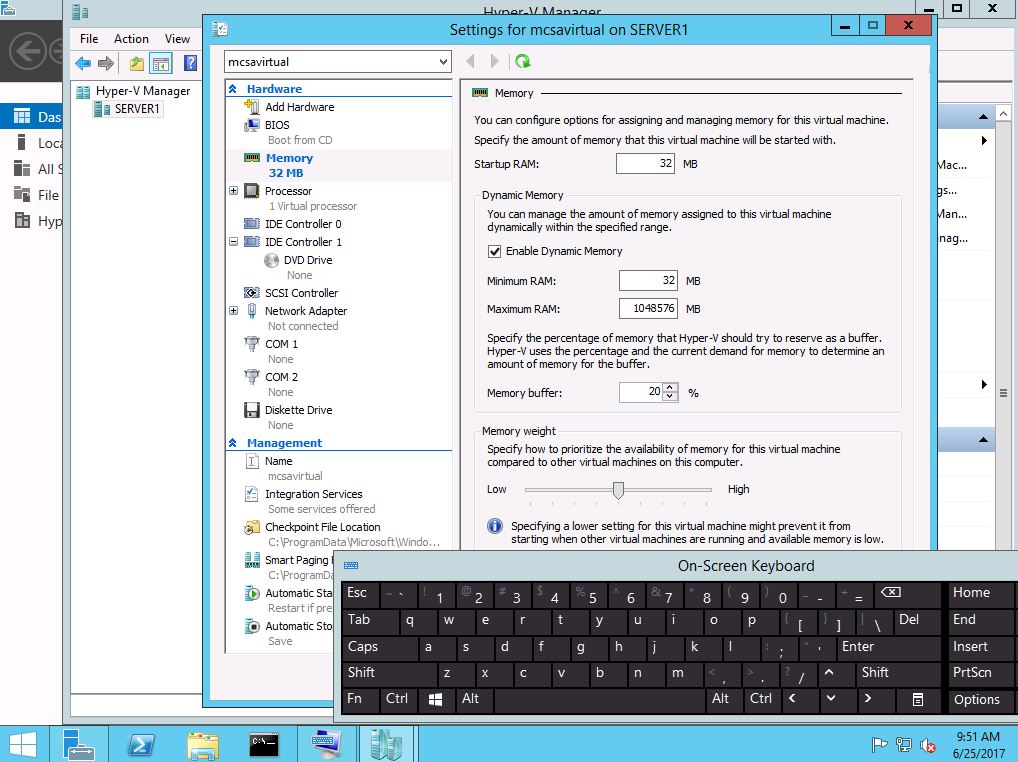Toggle left Shift key on On-Screen Keyboard
The height and width of the screenshot is (762, 1018).
388,673
